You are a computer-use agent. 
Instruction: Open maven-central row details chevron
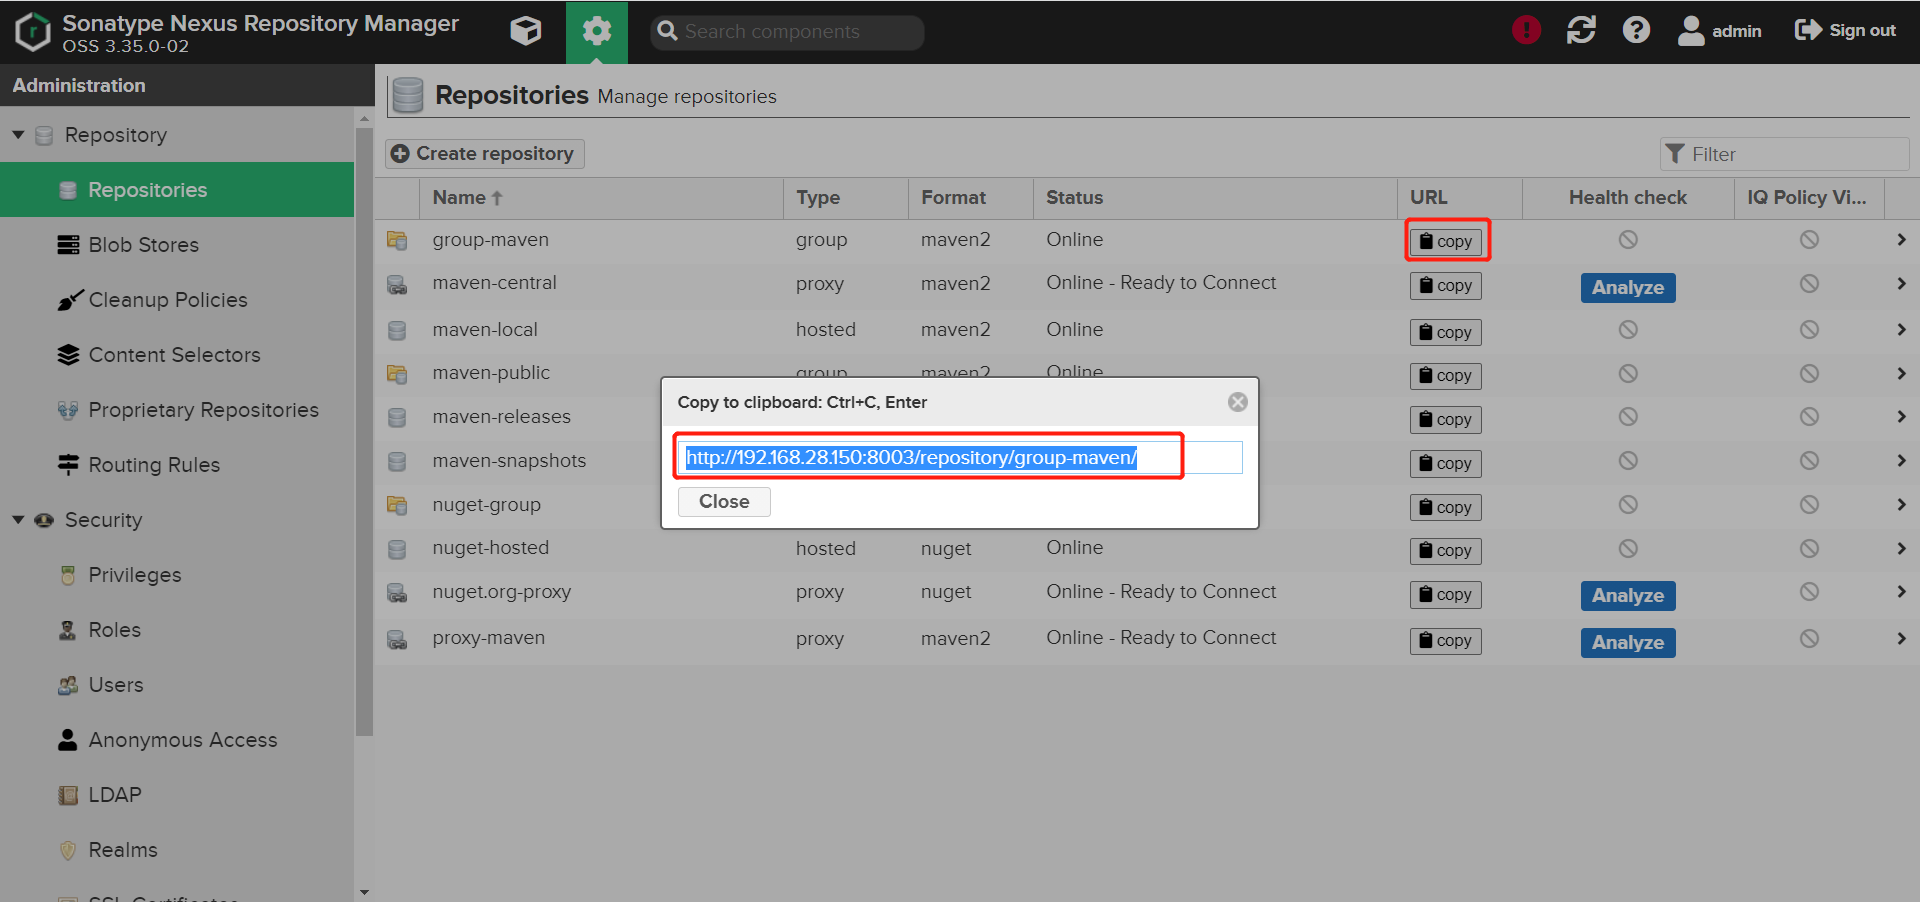pos(1901,284)
